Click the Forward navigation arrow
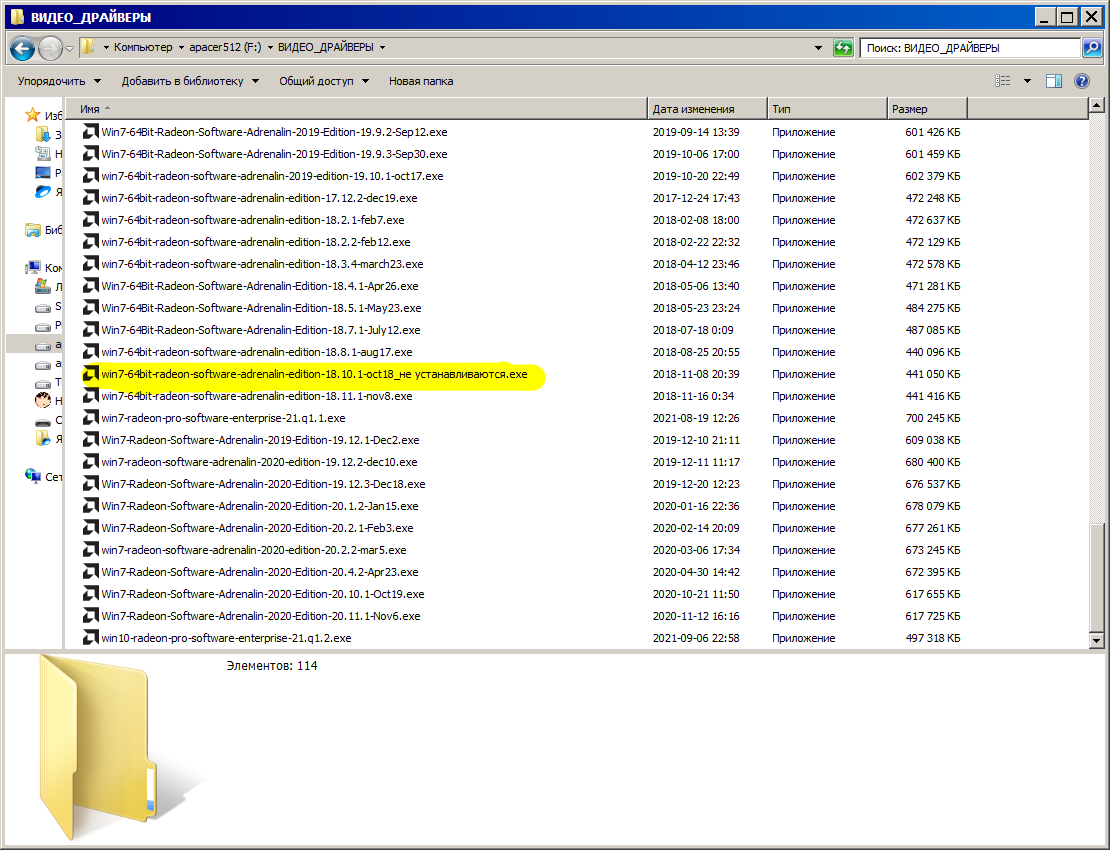This screenshot has height=850, width=1110. pyautogui.click(x=50, y=48)
